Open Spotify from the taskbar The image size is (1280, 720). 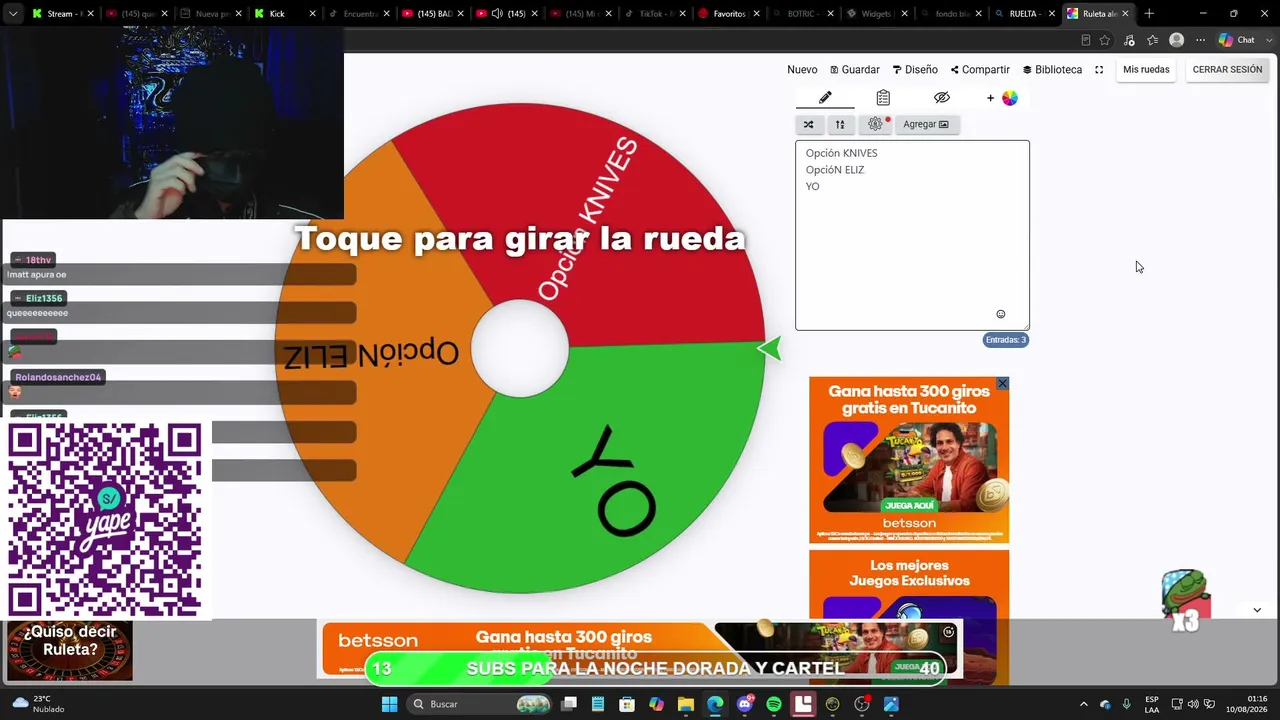point(774,704)
